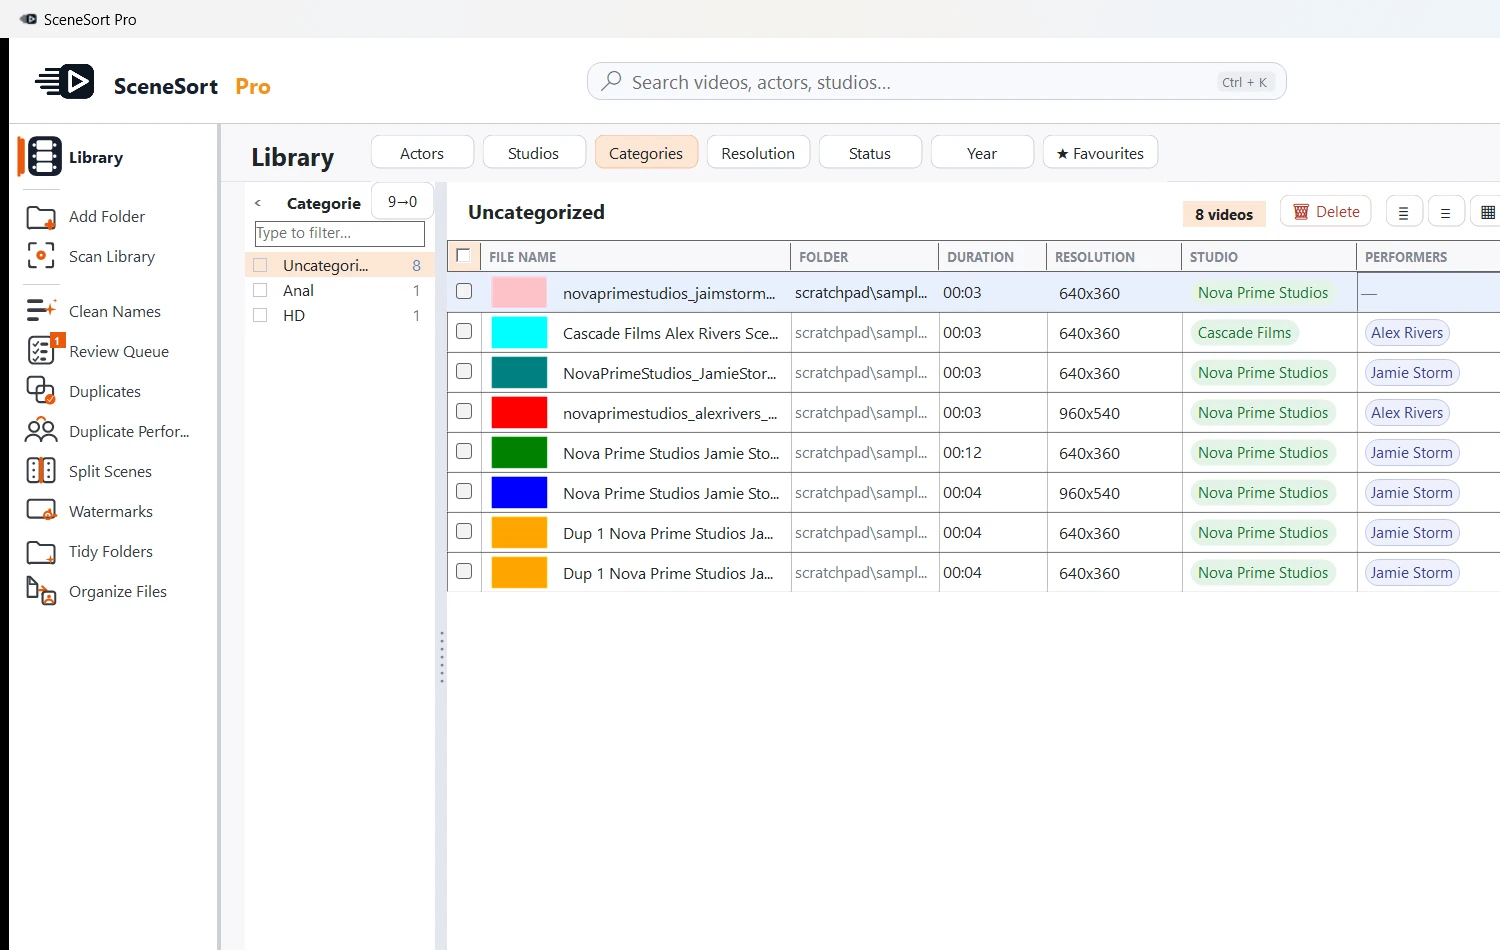Click the Cascade Films studio tag
Screen dimensions: 1500x950
point(1244,333)
